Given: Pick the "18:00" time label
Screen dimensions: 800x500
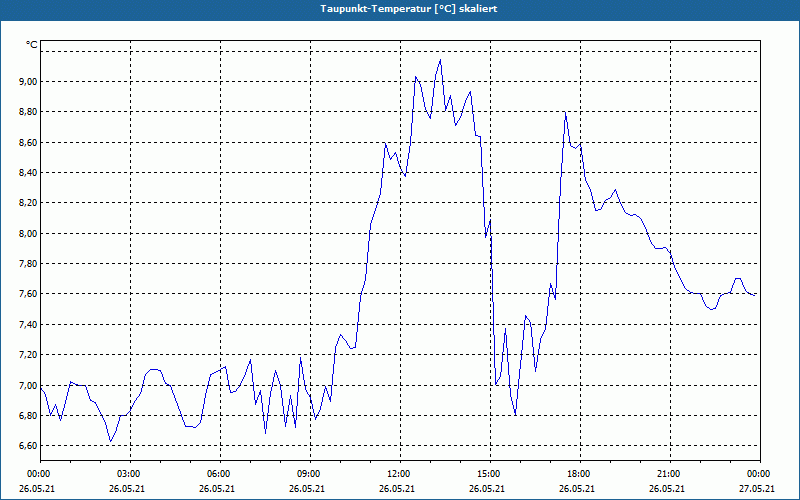Looking at the screenshot, I should (580, 474).
